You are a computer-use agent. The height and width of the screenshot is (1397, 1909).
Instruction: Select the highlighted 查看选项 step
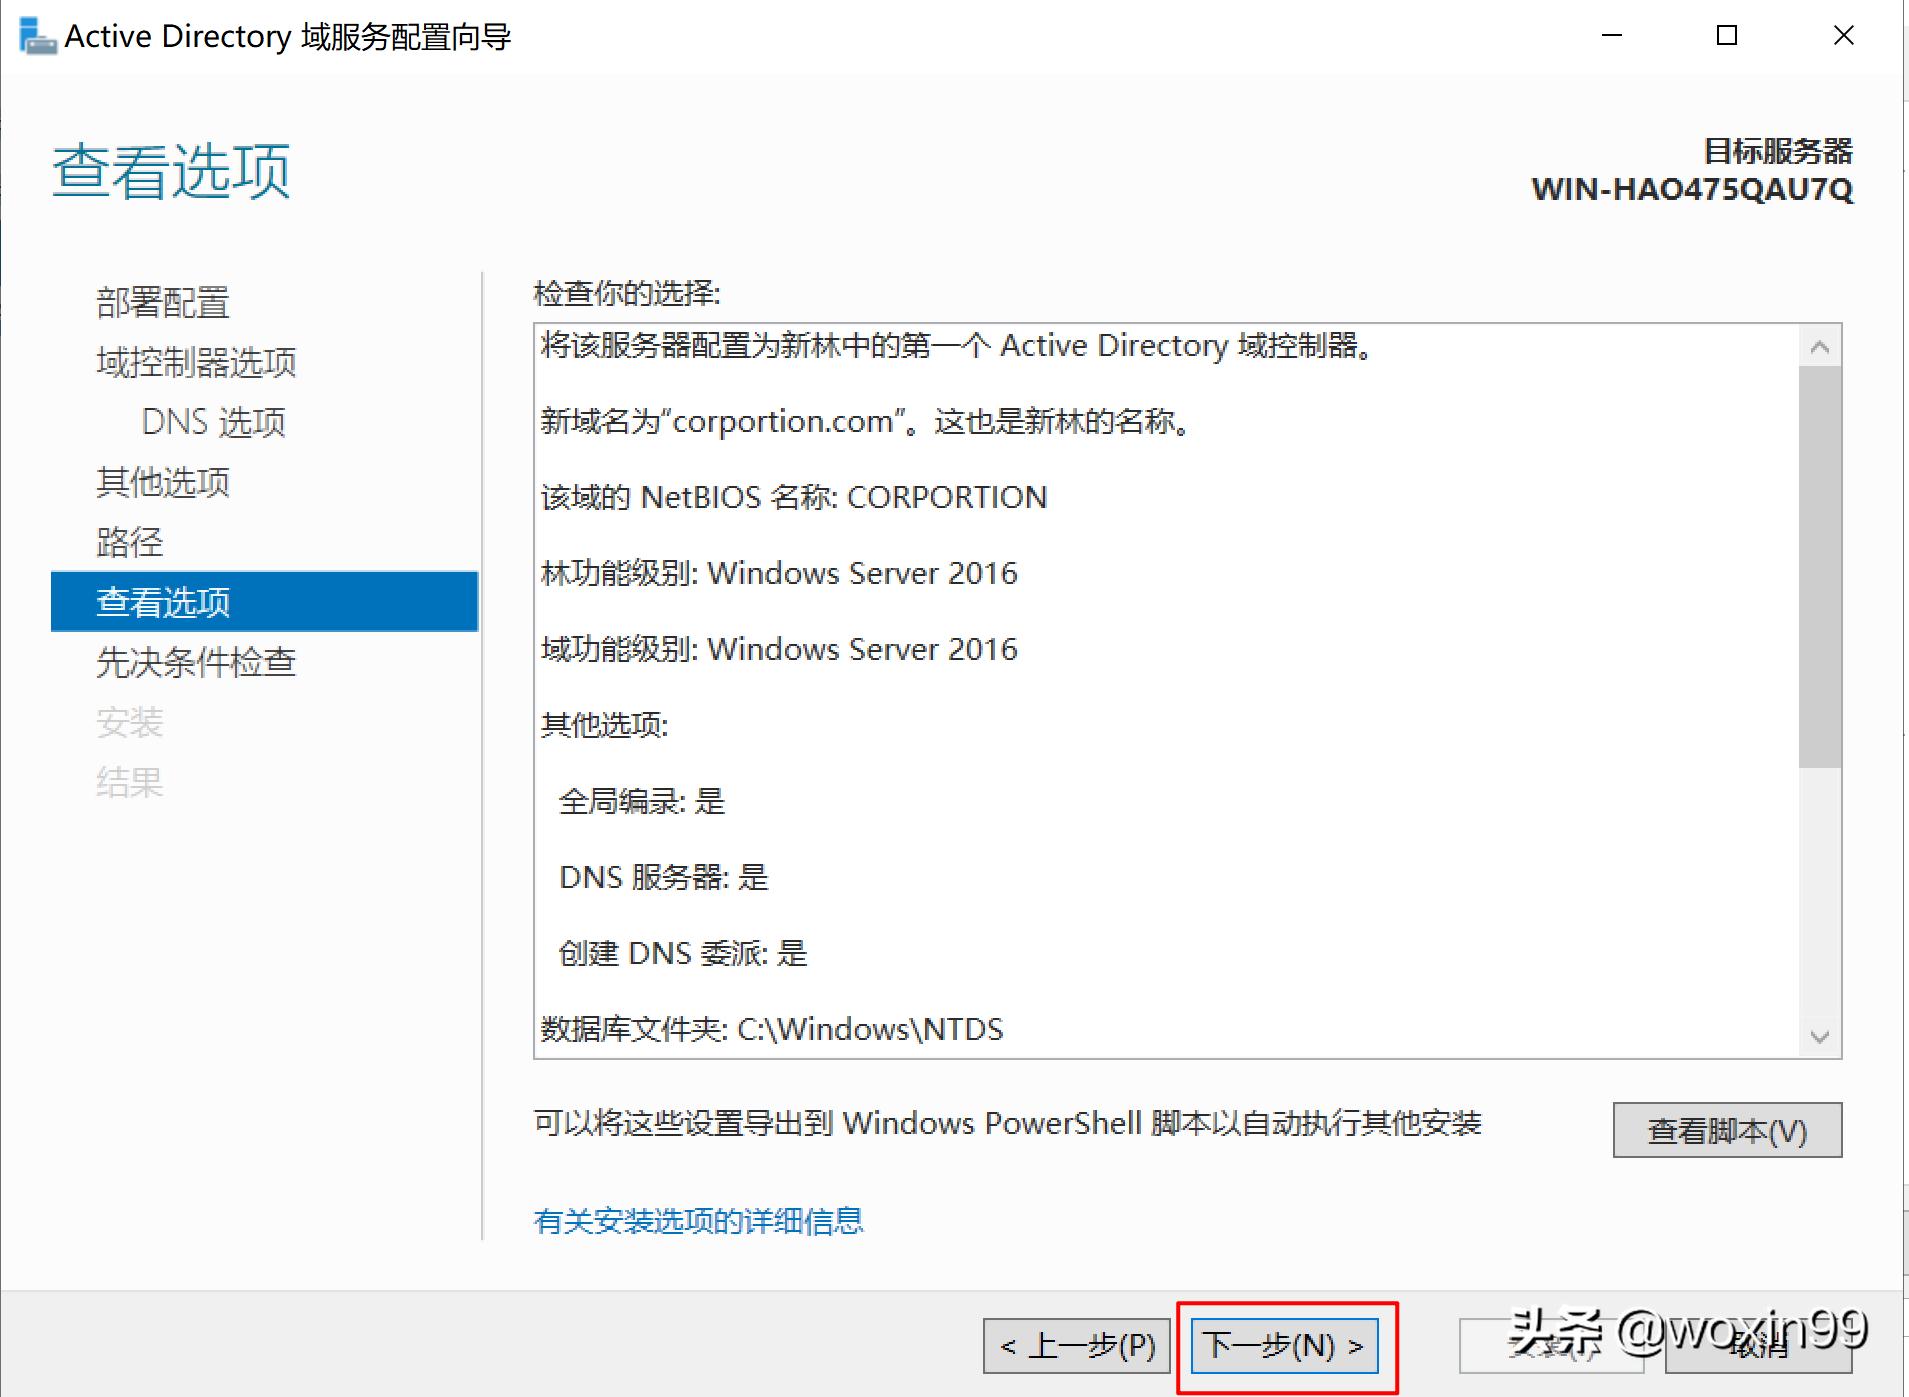(x=163, y=602)
